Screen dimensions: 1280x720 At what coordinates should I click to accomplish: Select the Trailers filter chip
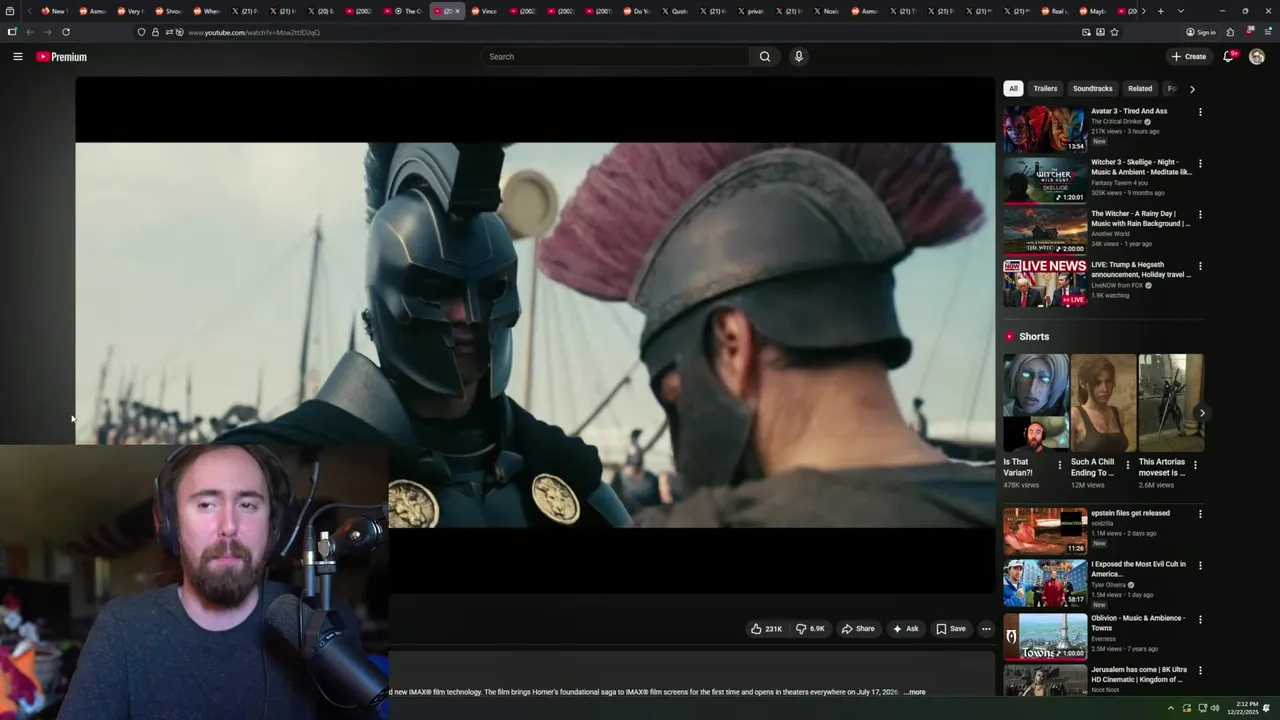tap(1045, 88)
